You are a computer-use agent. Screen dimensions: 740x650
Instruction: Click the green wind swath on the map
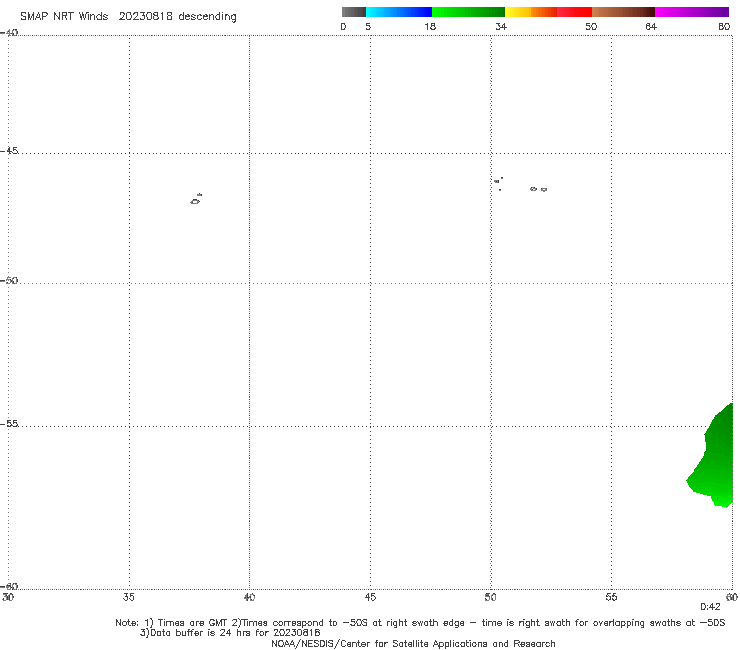click(717, 460)
